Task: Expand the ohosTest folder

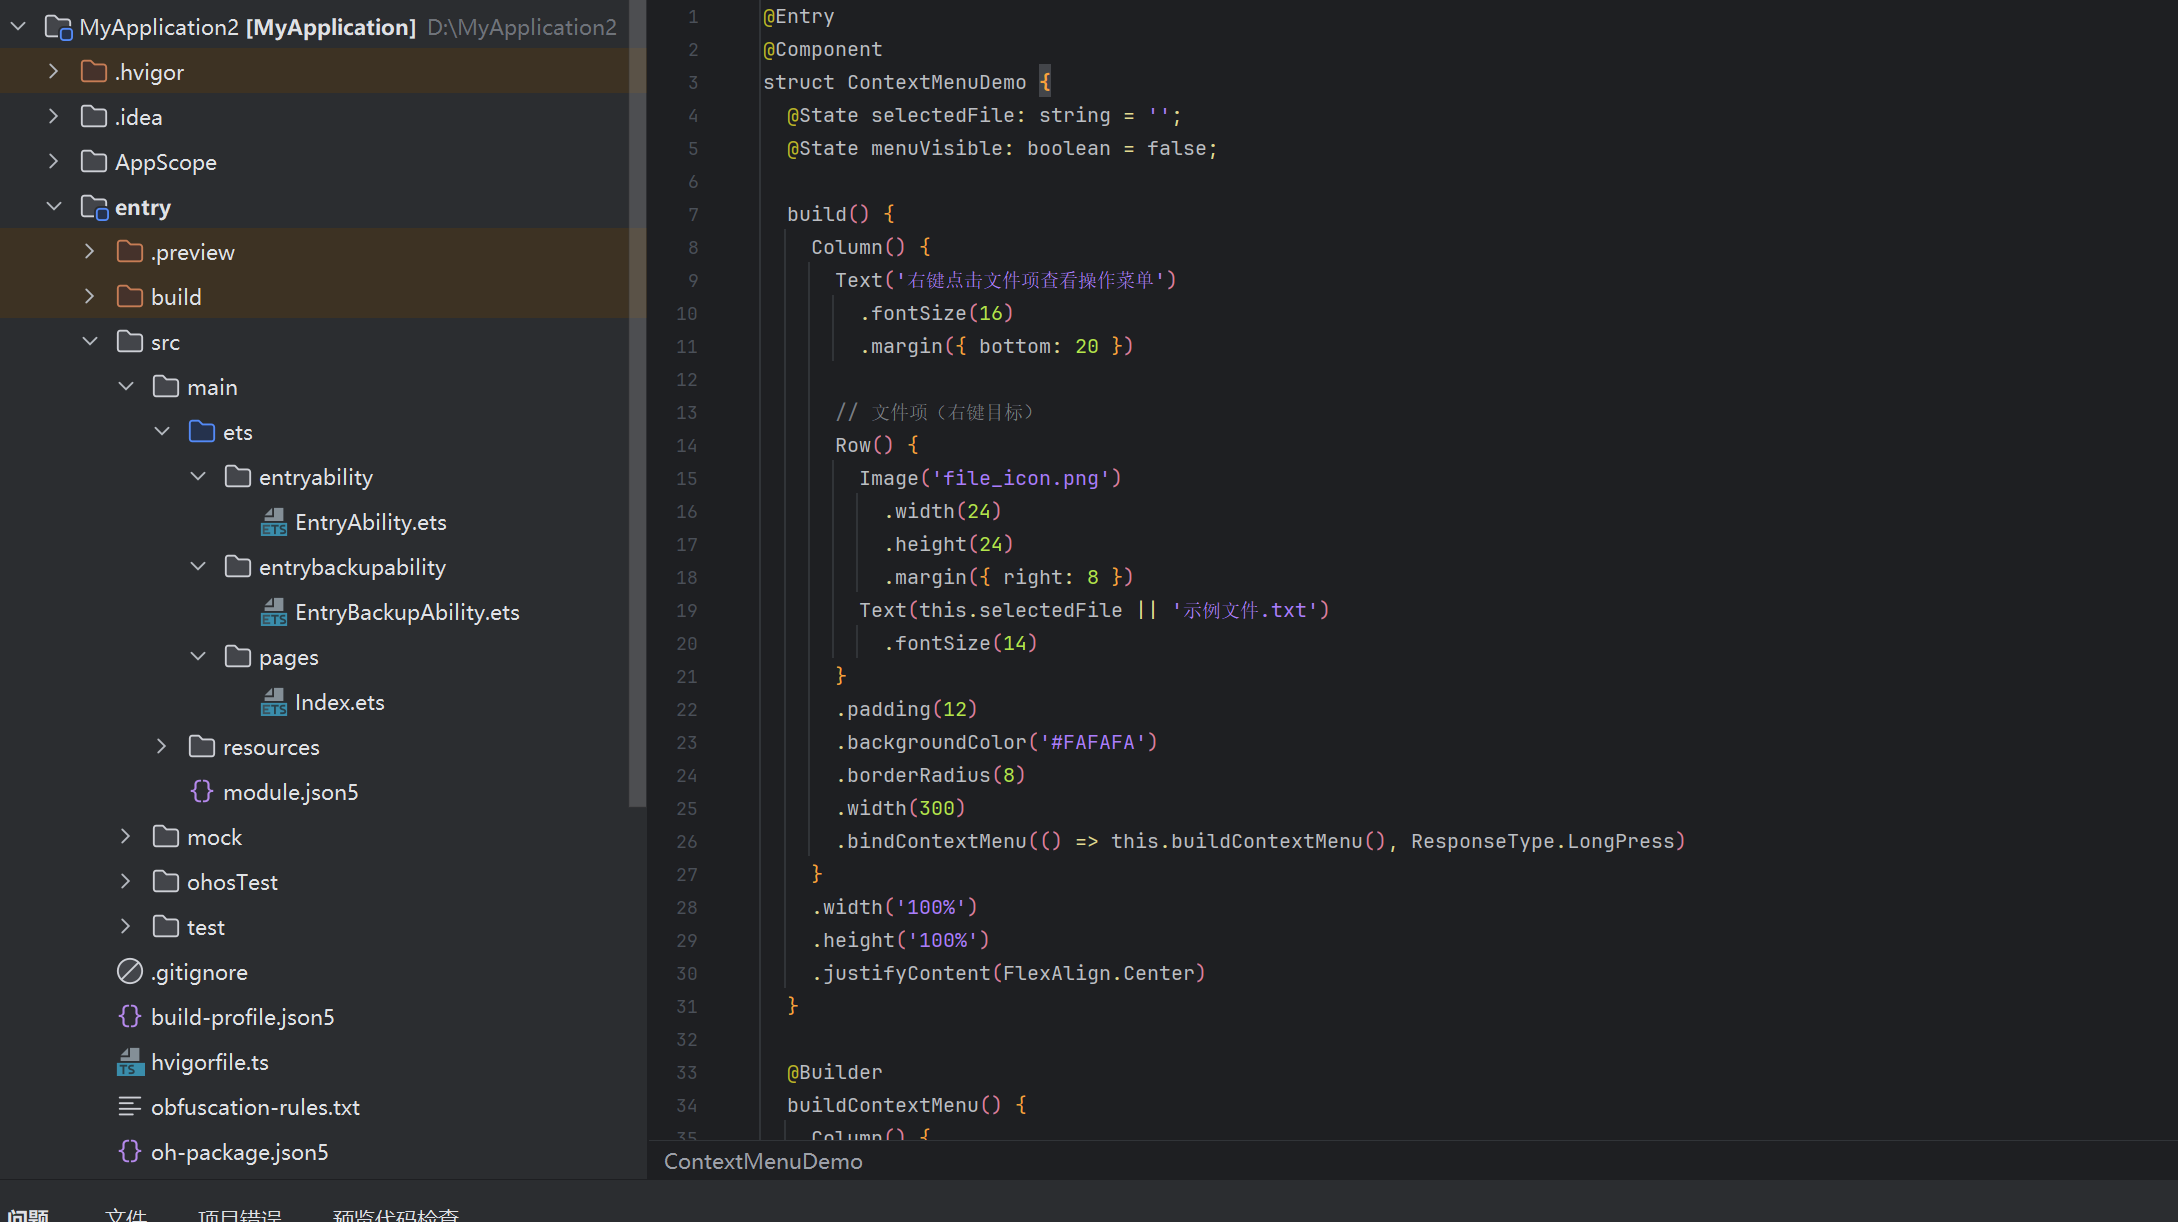Action: click(x=126, y=882)
